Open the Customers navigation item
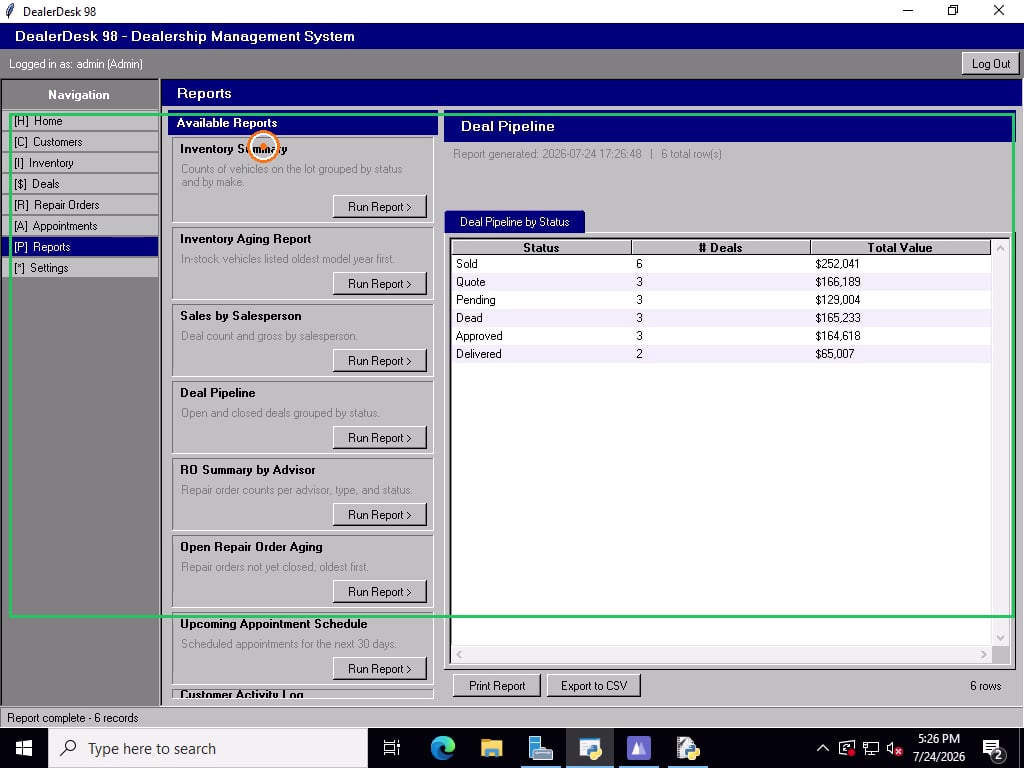This screenshot has height=768, width=1024. pyautogui.click(x=80, y=142)
